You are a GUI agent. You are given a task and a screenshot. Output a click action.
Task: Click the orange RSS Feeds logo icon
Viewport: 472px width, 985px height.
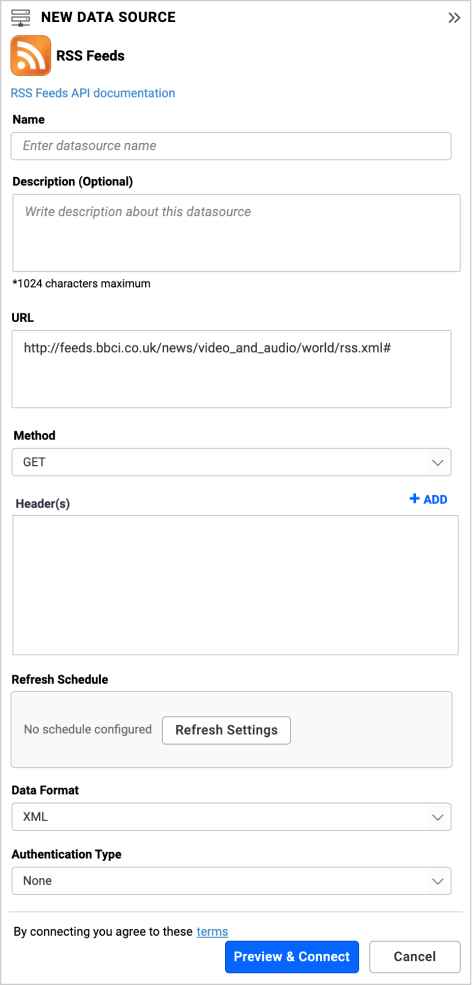(30, 55)
